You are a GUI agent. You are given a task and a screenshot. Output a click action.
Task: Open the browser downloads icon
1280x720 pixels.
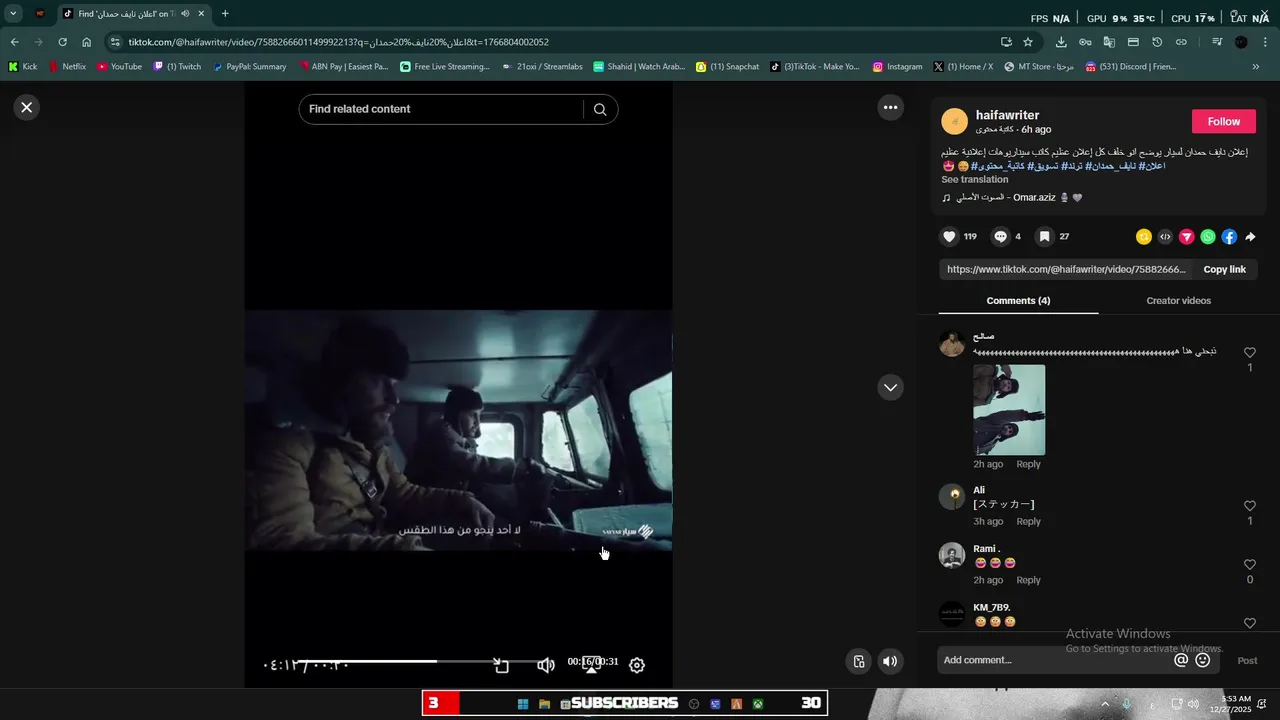[x=1061, y=42]
